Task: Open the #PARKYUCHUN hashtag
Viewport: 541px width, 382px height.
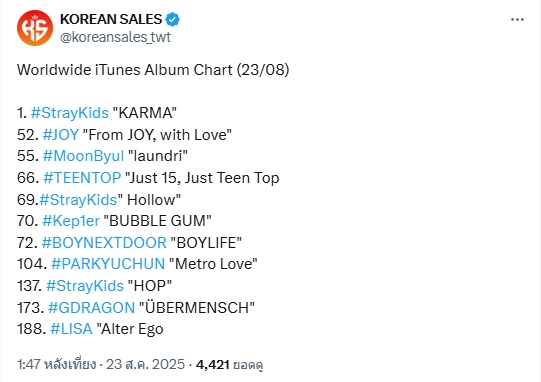Action: (x=108, y=264)
